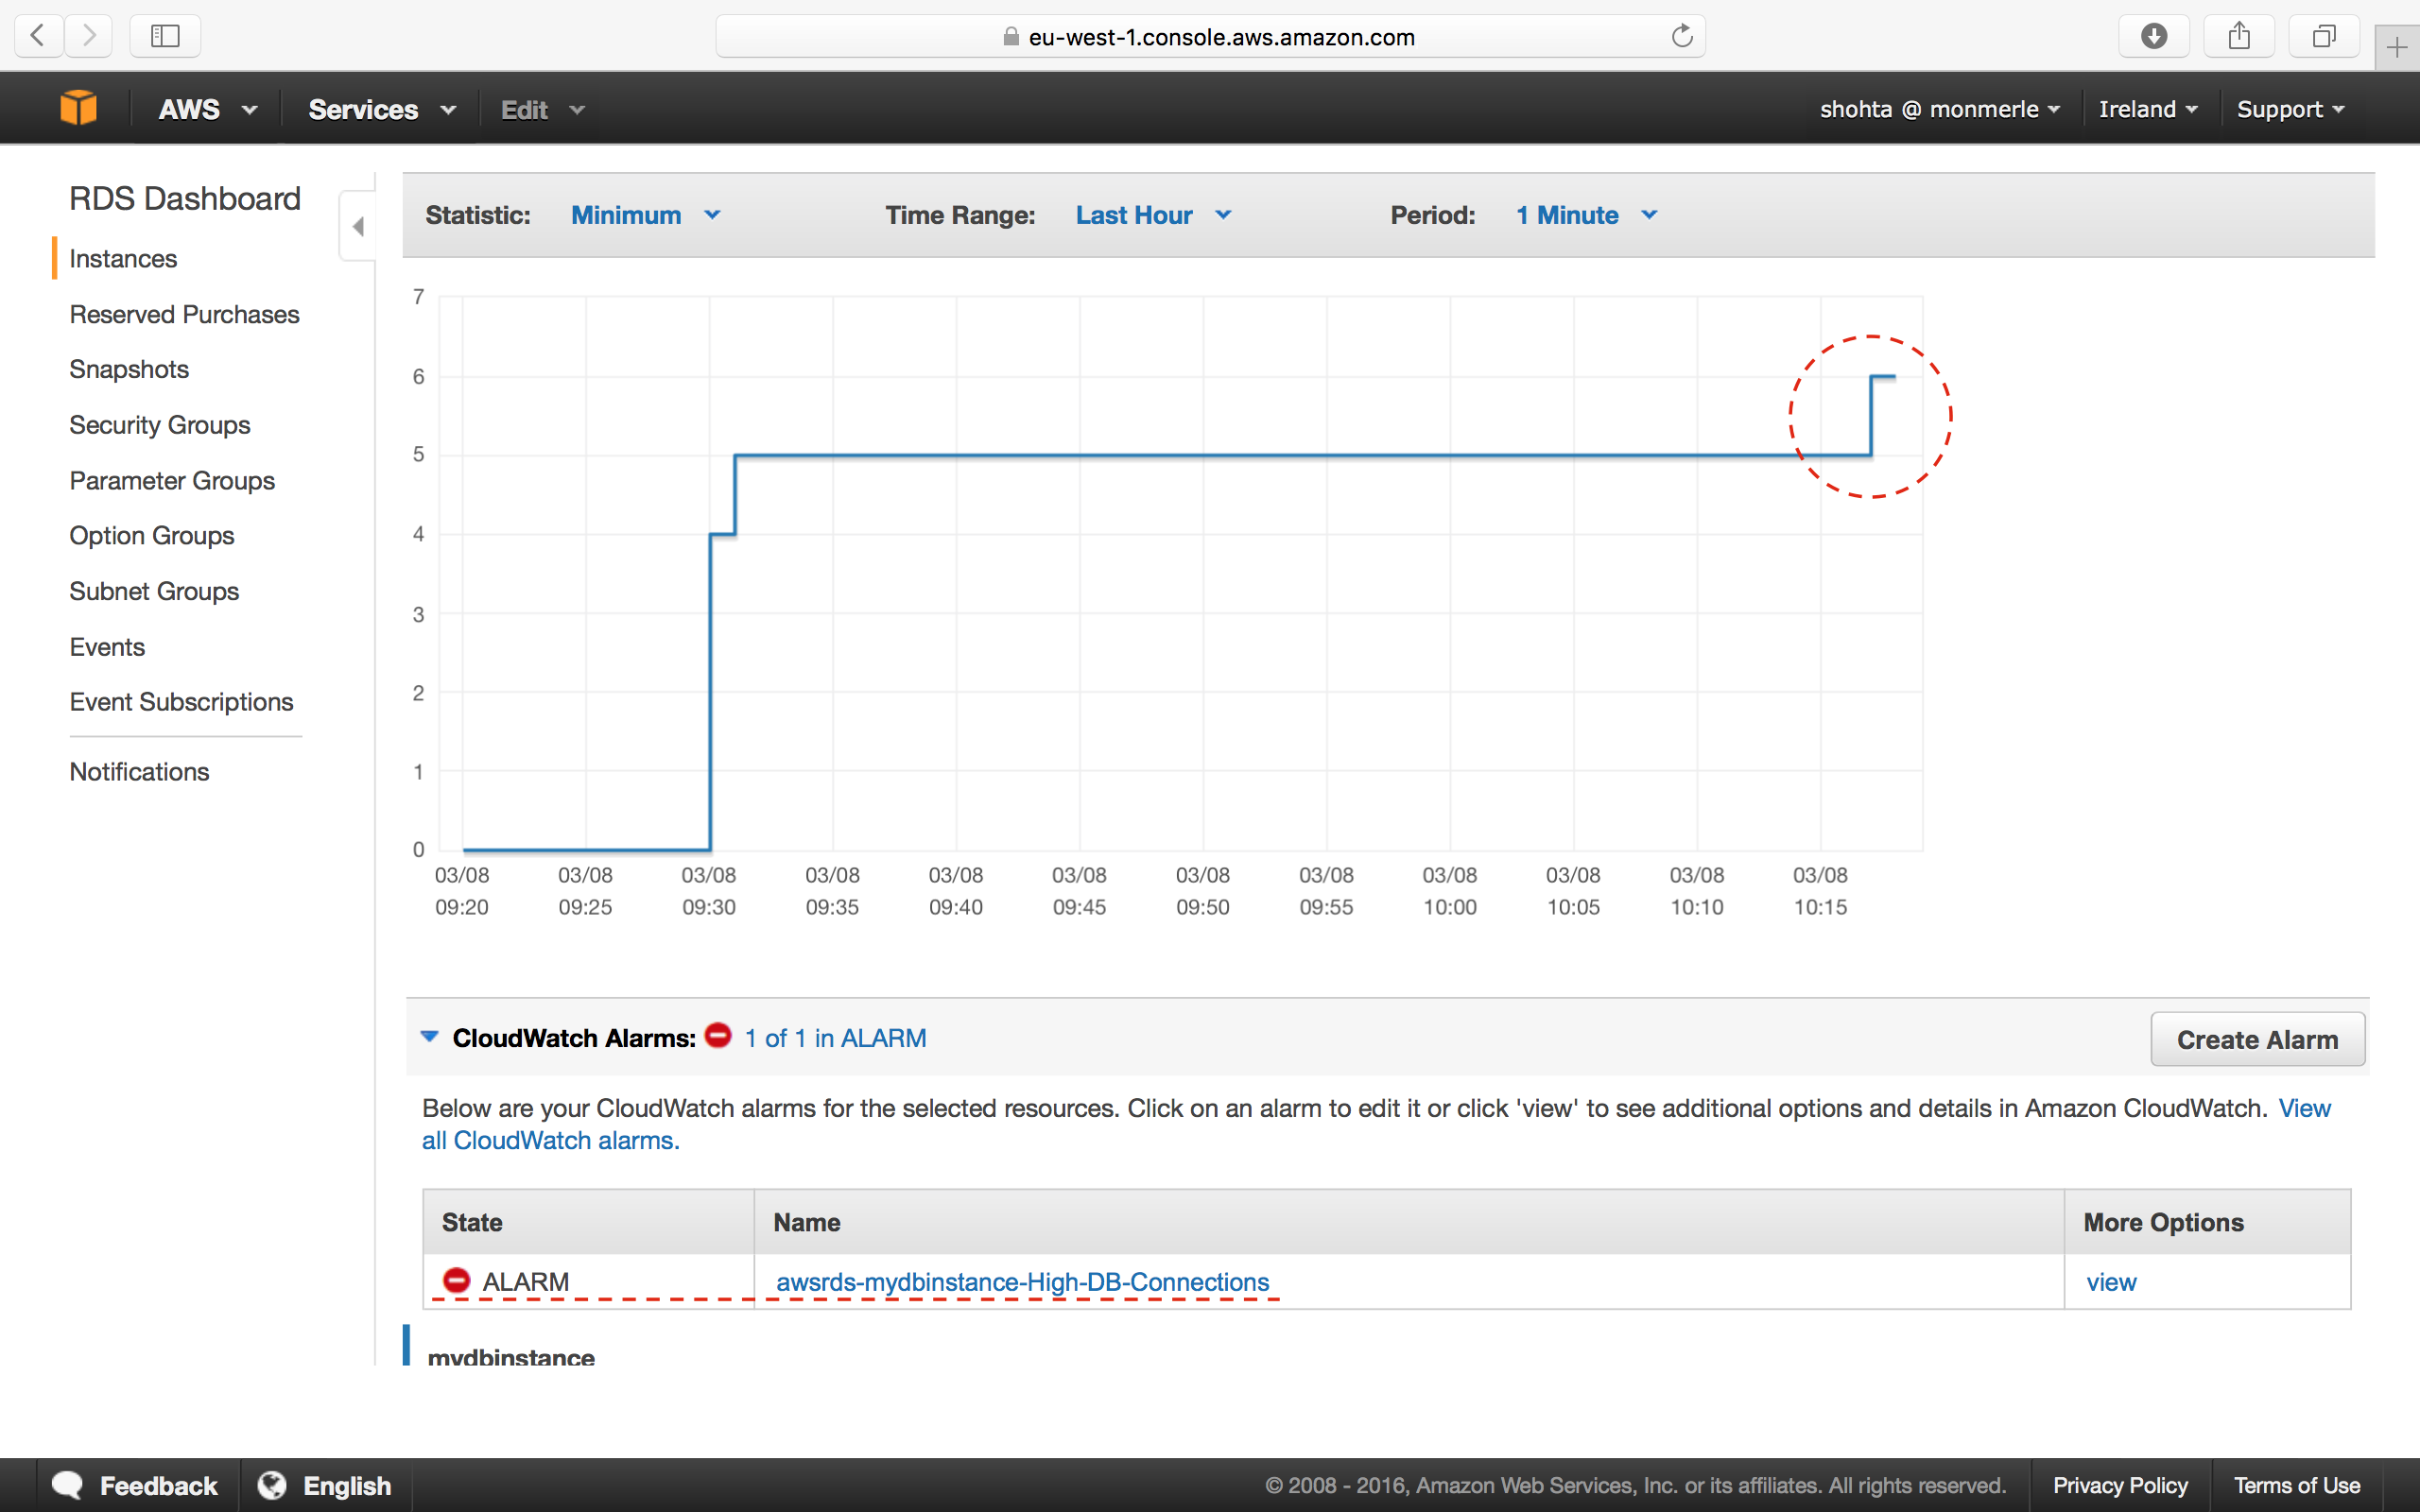Open the Services dropdown menu
This screenshot has width=2420, height=1512.
pos(382,109)
